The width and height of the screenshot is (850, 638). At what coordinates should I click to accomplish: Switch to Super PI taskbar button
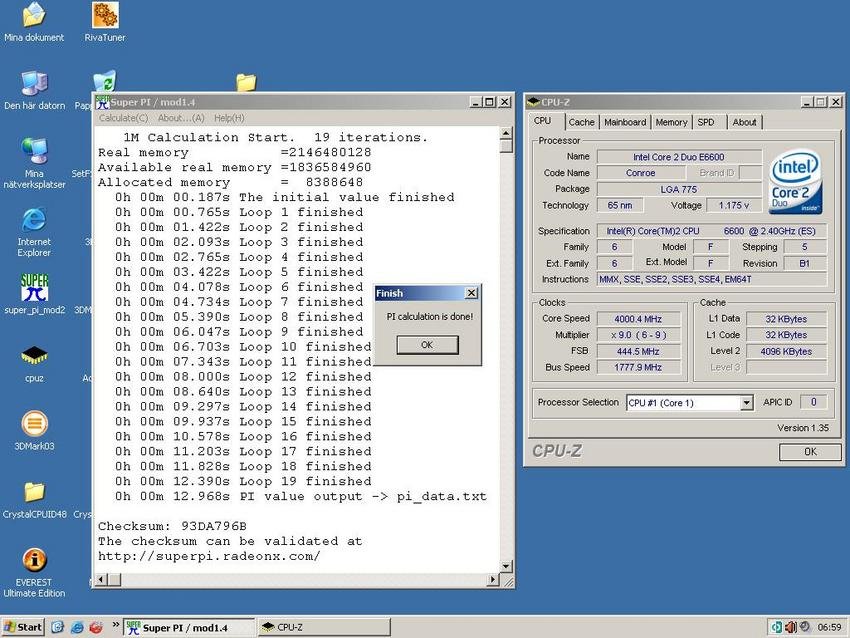click(x=189, y=627)
